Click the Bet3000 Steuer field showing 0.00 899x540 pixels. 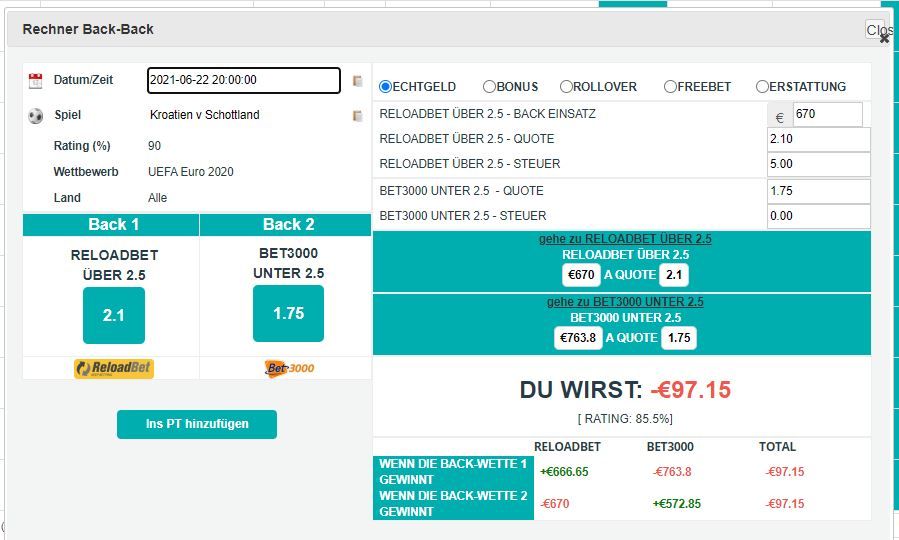click(819, 216)
